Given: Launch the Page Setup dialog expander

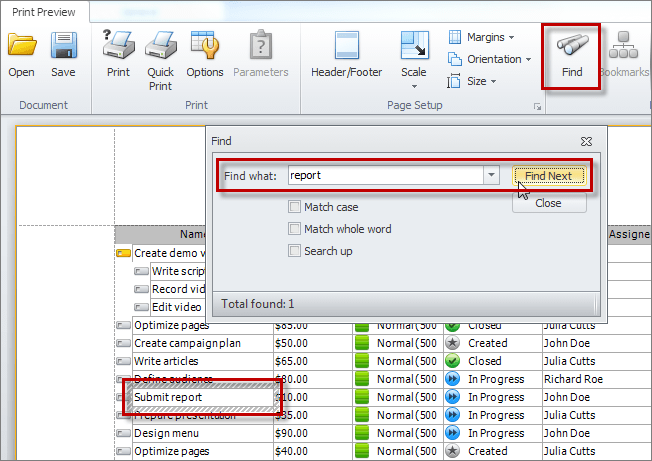Looking at the screenshot, I should pos(537,106).
